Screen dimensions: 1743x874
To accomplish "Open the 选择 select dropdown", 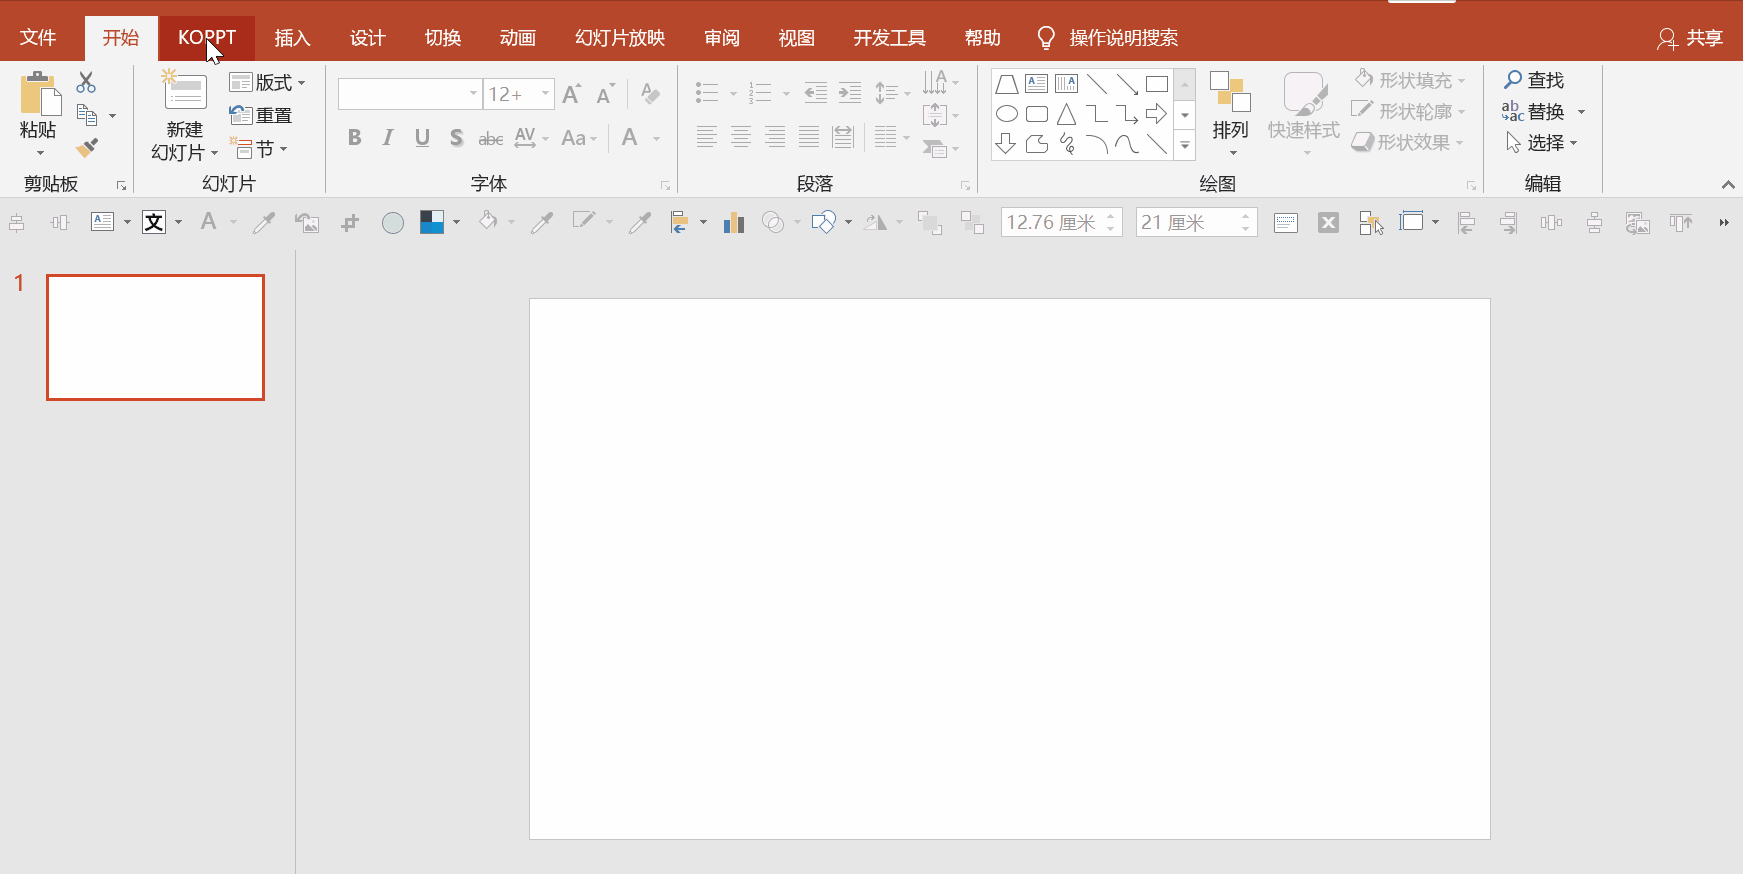I will tap(1541, 143).
